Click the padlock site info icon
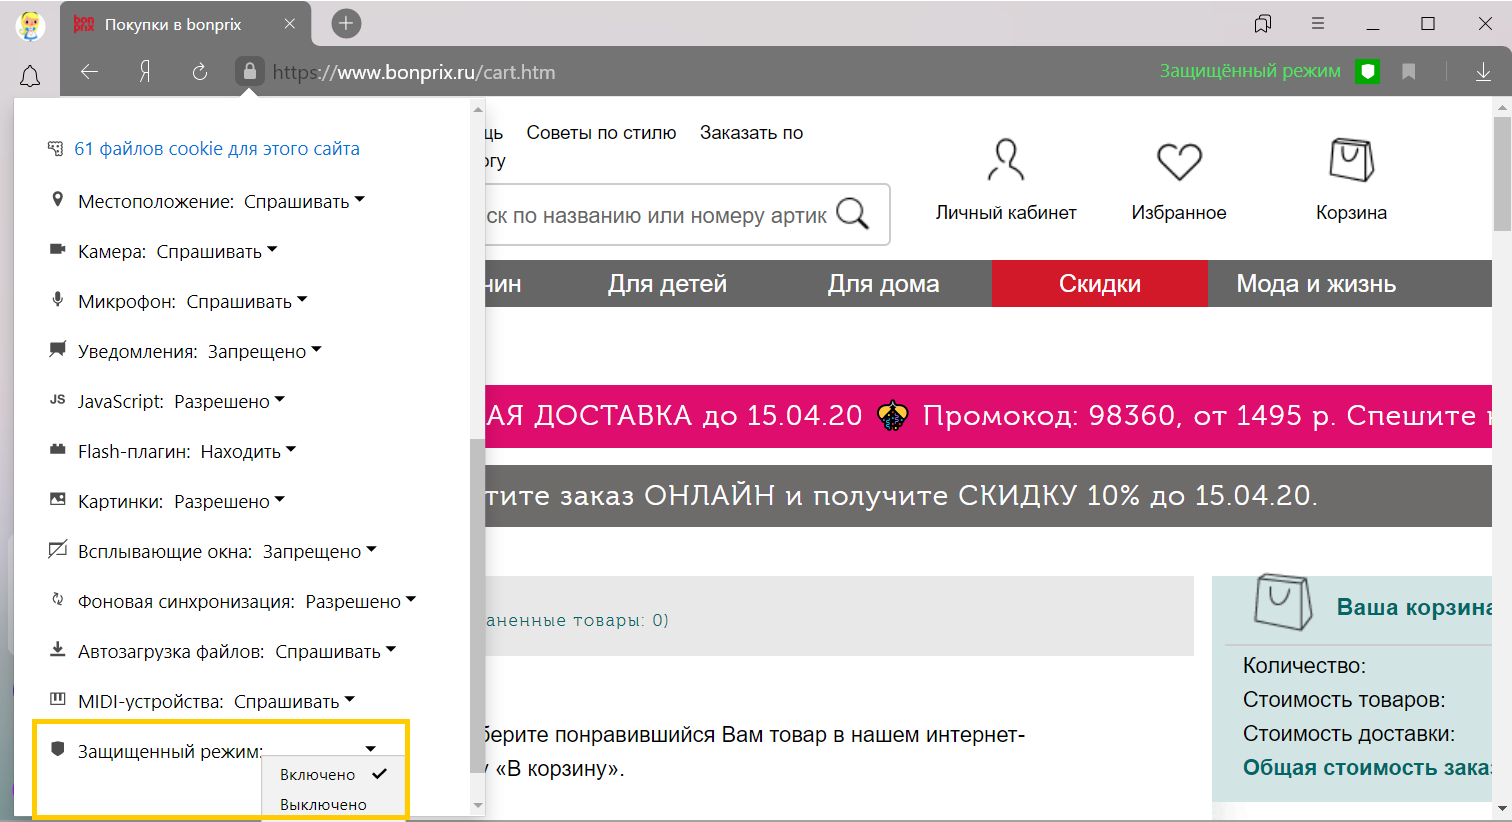Image resolution: width=1512 pixels, height=822 pixels. pyautogui.click(x=250, y=71)
